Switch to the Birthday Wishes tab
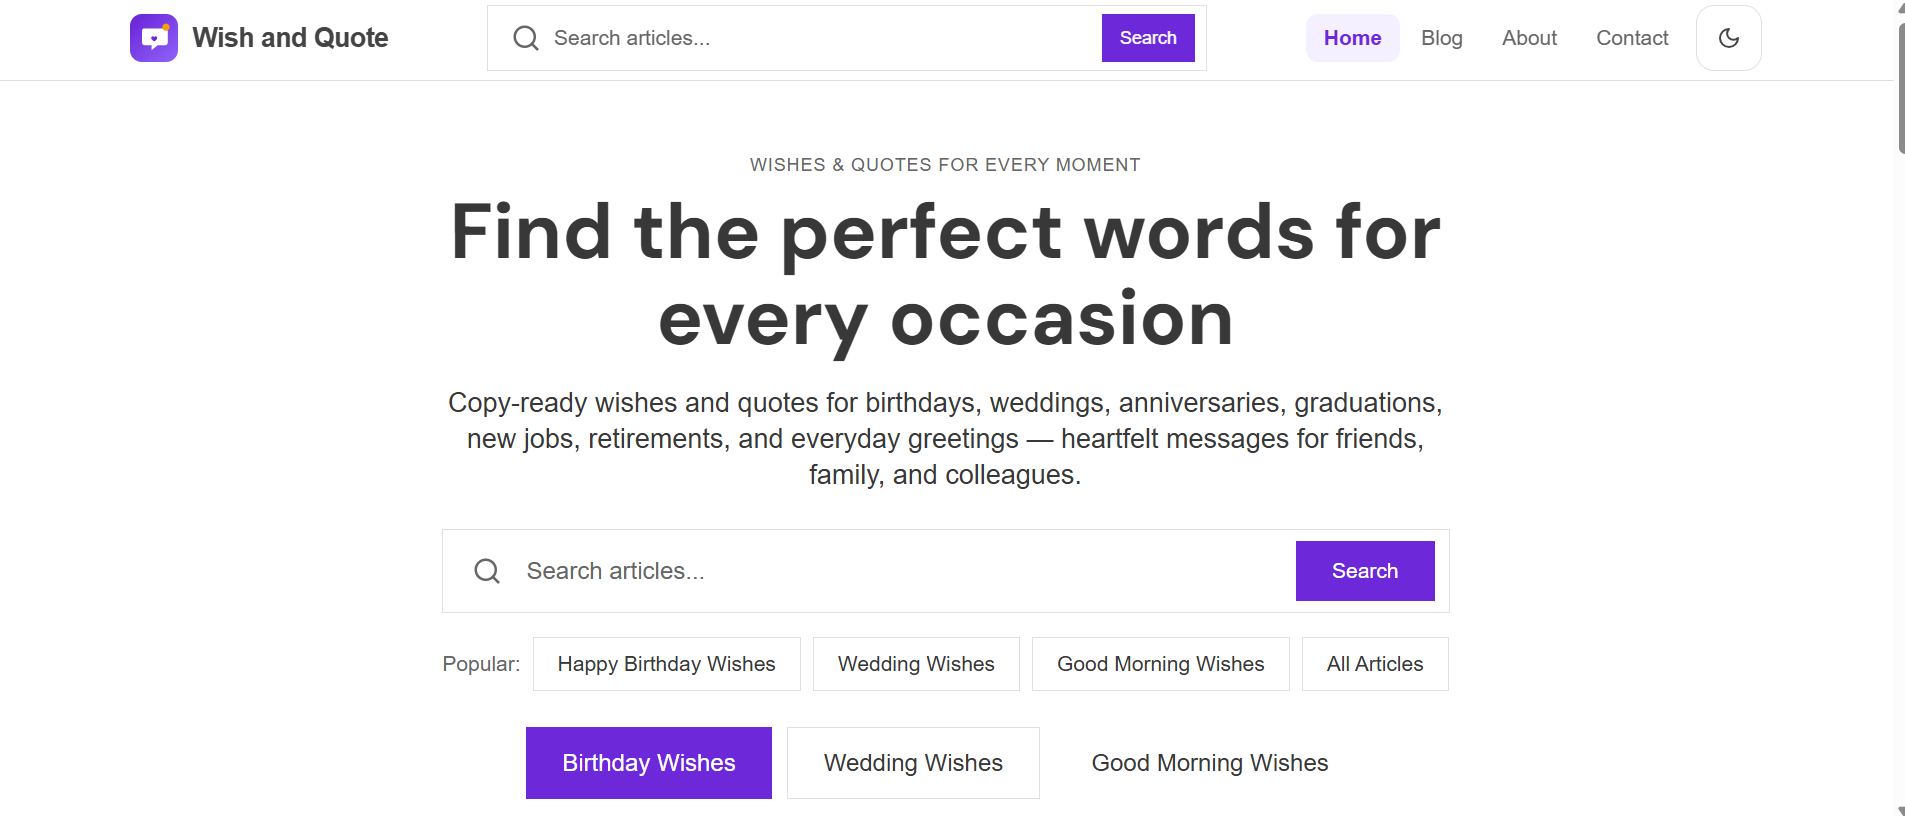The image size is (1905, 816). tap(649, 763)
